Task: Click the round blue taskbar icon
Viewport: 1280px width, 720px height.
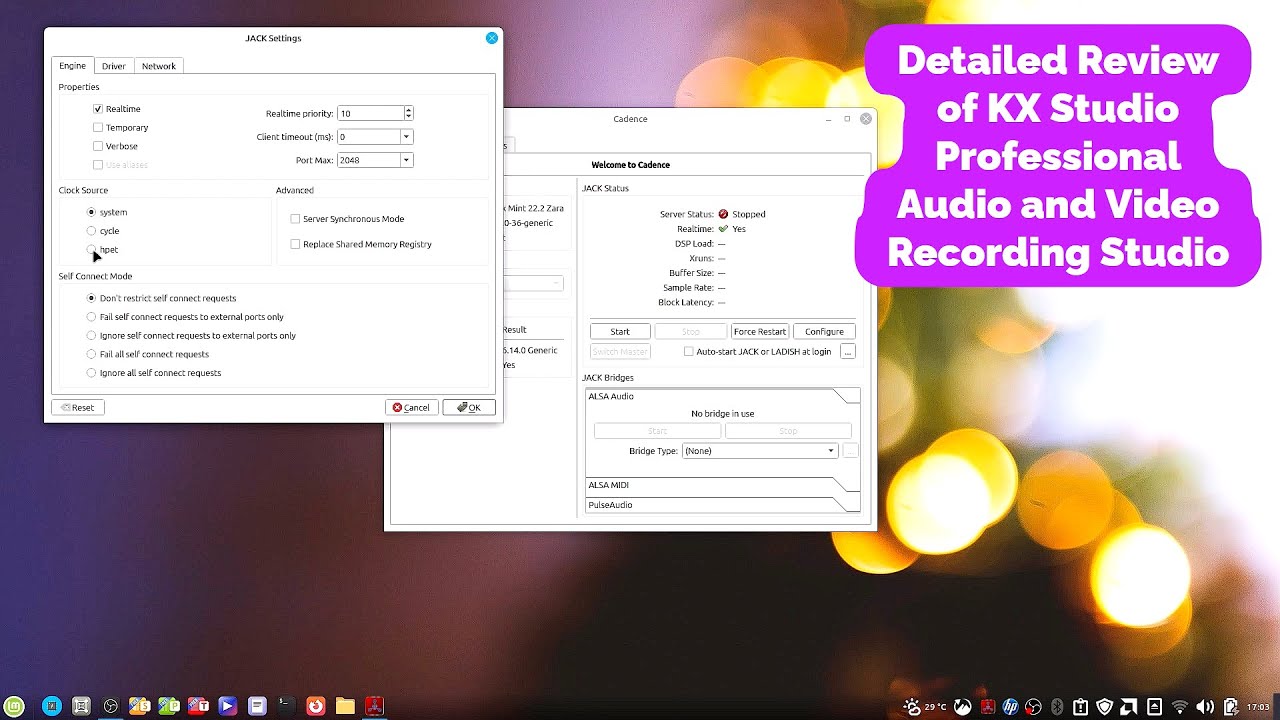Action: click(52, 706)
